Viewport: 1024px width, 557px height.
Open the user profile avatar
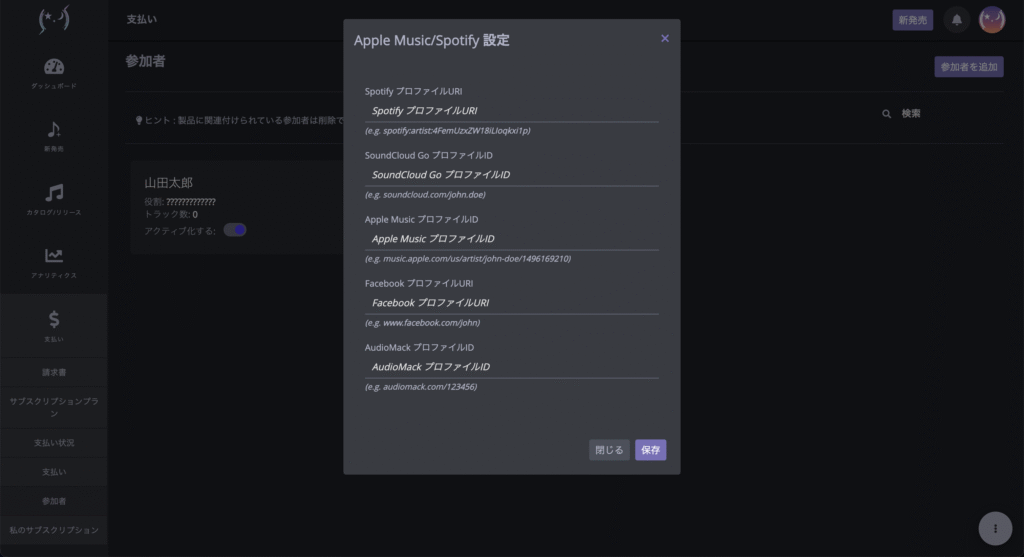(x=991, y=20)
